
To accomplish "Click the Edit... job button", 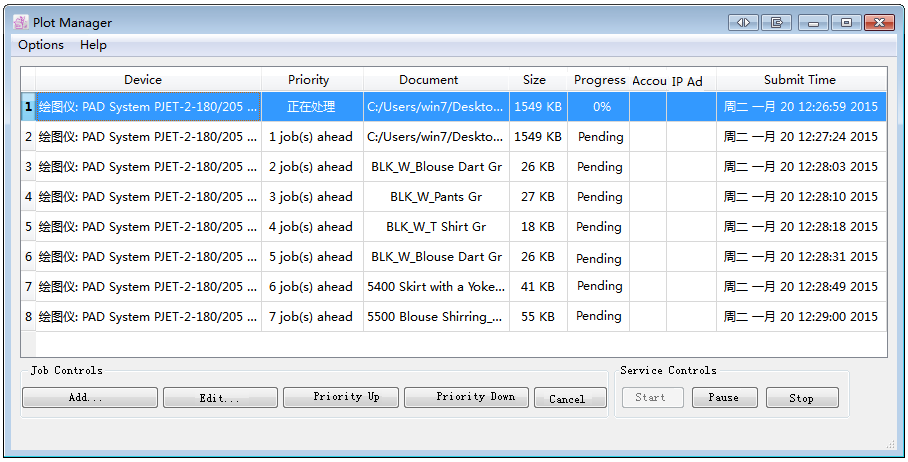I will (x=220, y=398).
